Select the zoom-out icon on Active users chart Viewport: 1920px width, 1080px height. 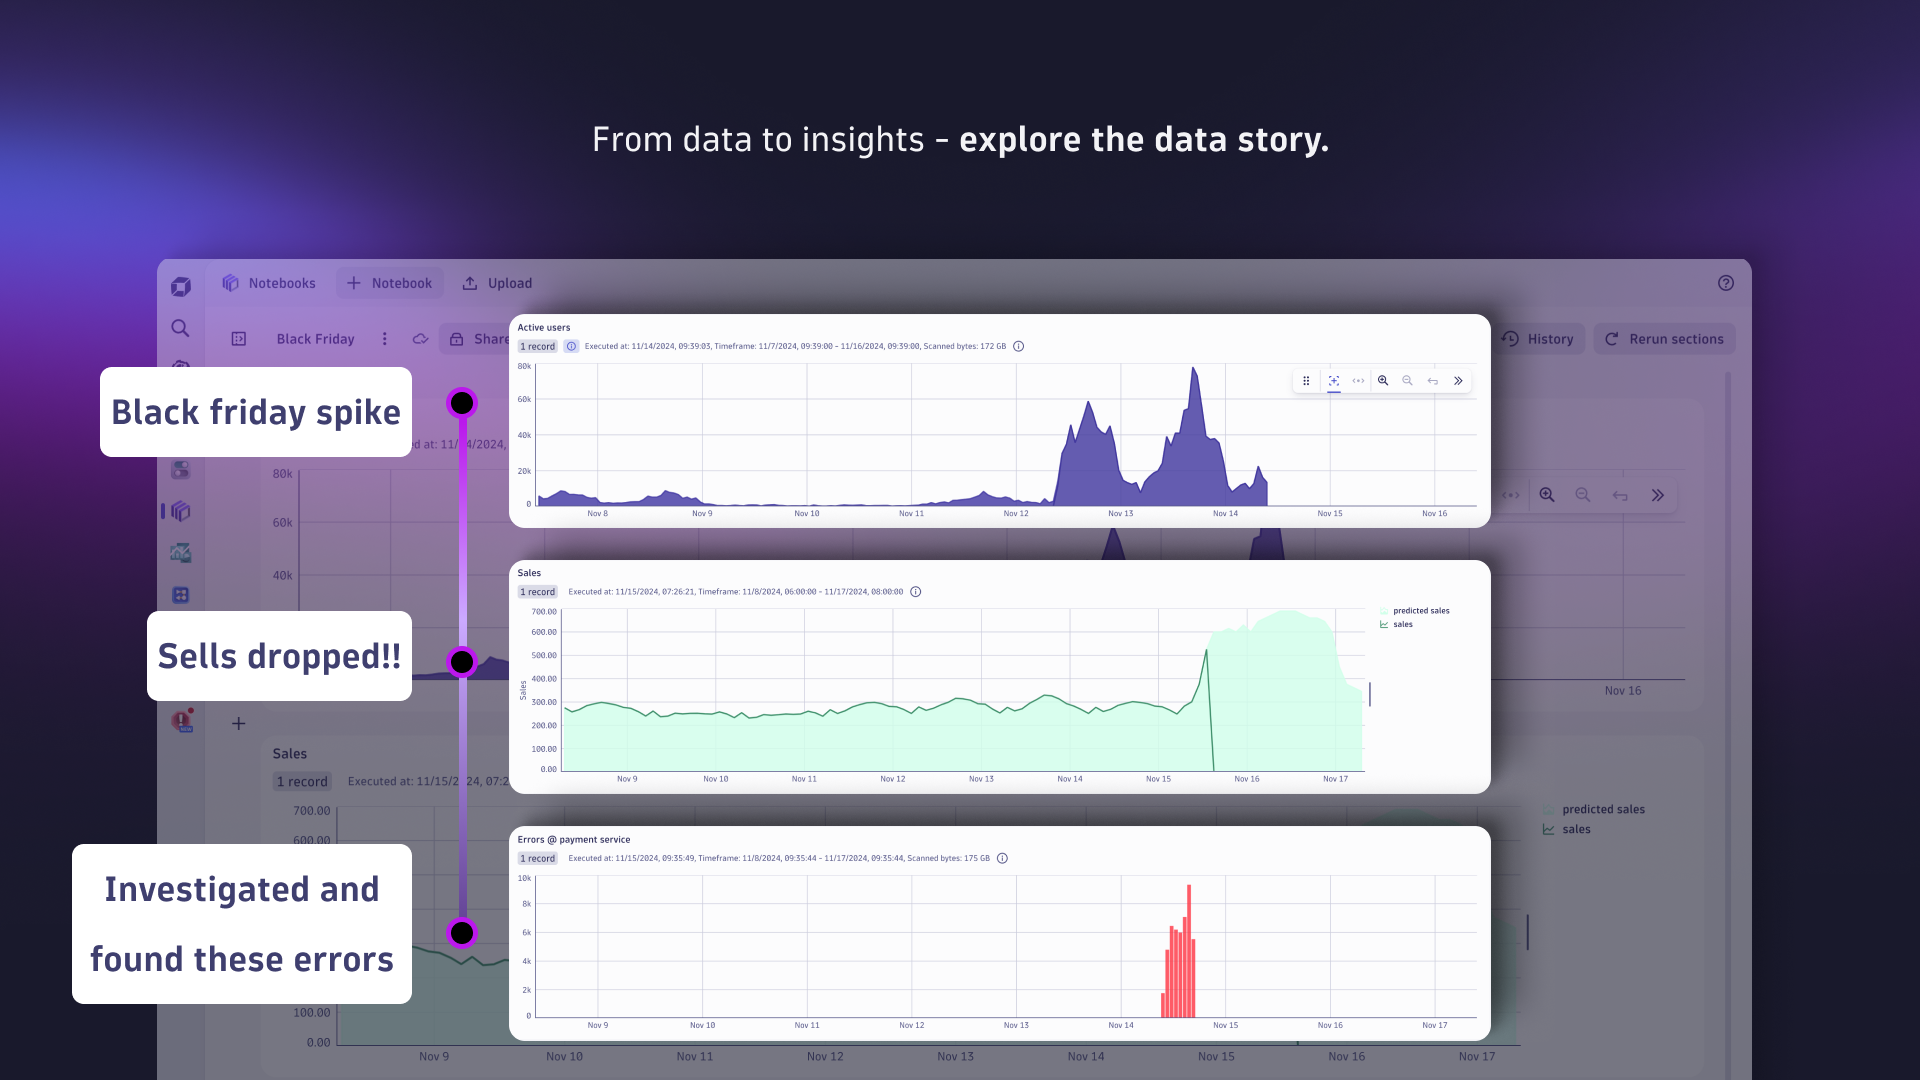[x=1407, y=381]
